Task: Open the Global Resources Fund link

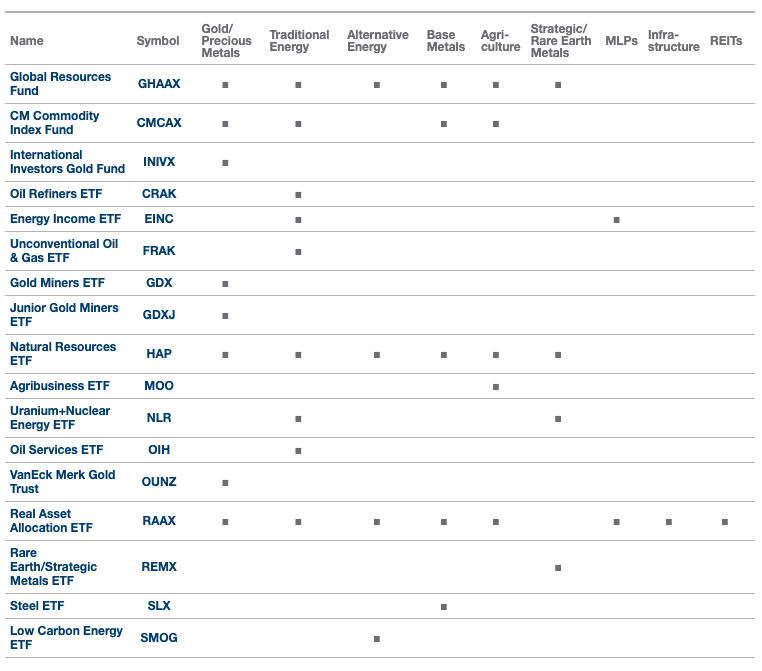Action: coord(60,84)
